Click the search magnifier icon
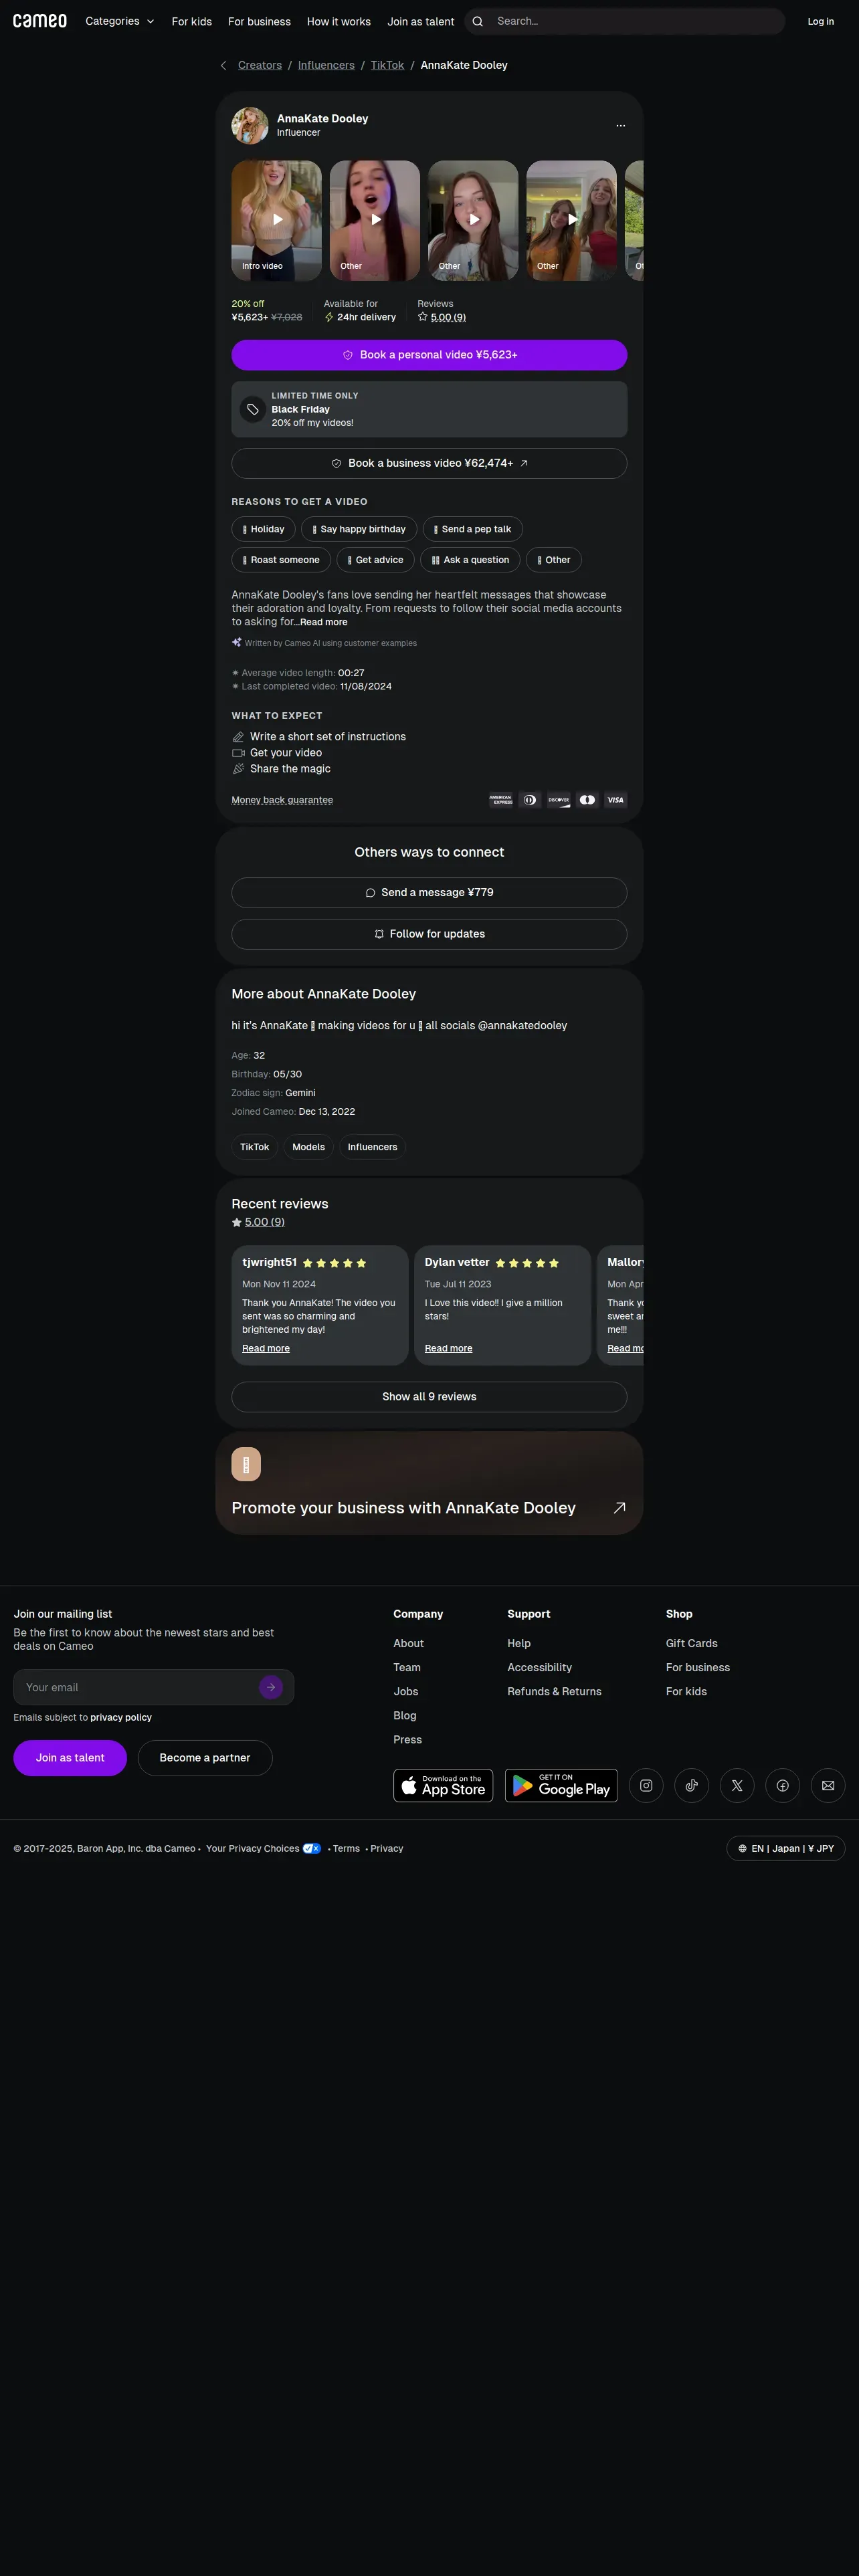 478,21
